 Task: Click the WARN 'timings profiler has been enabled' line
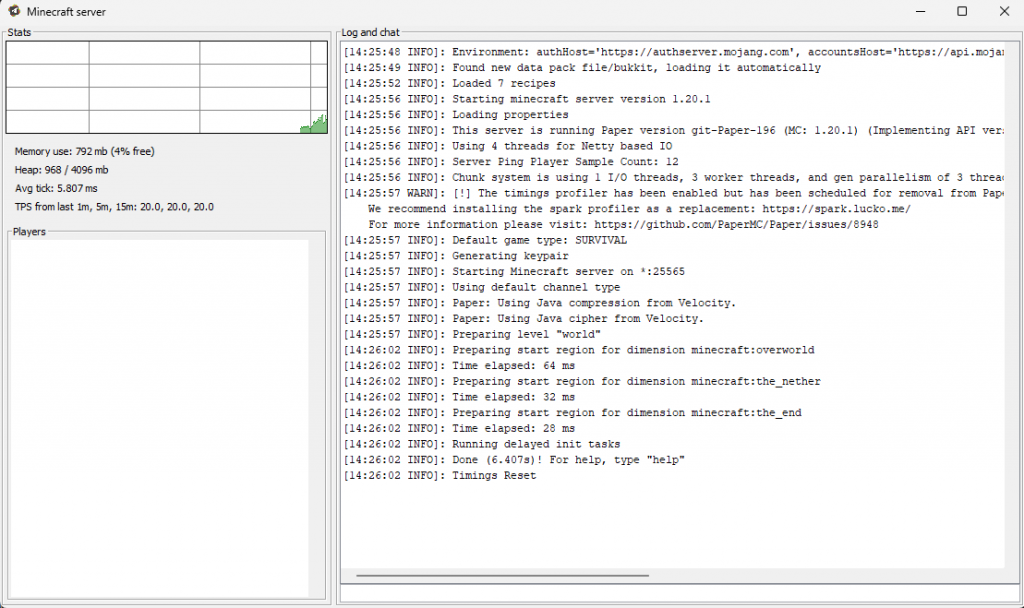coord(674,193)
